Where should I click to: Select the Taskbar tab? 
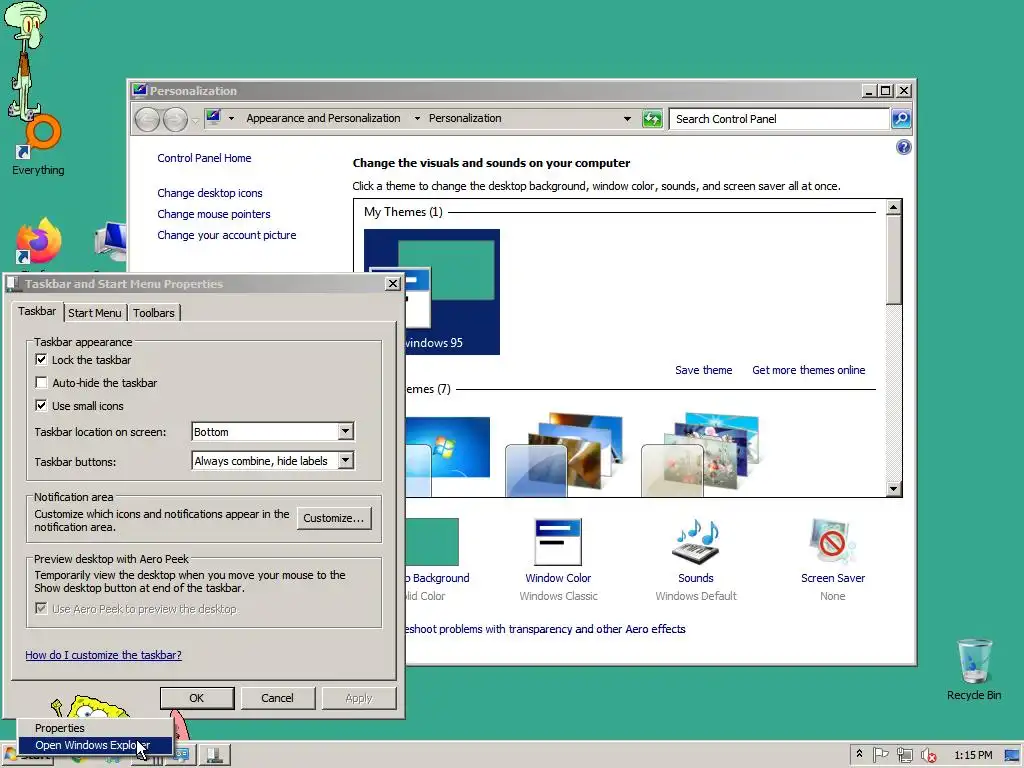37,311
